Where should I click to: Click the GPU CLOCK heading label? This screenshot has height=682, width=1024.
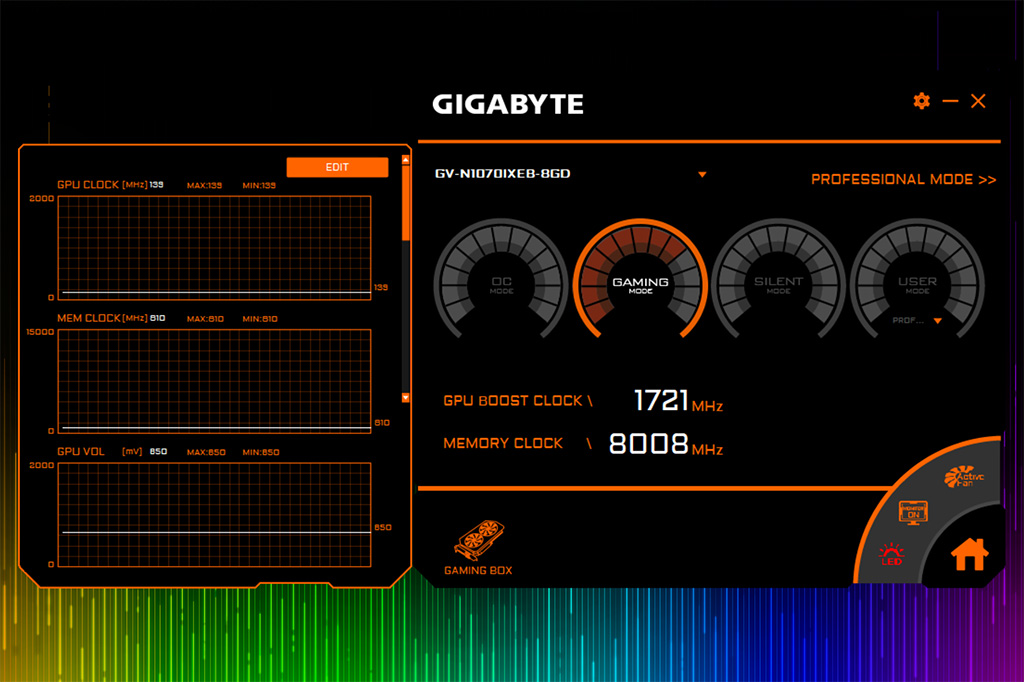point(88,185)
